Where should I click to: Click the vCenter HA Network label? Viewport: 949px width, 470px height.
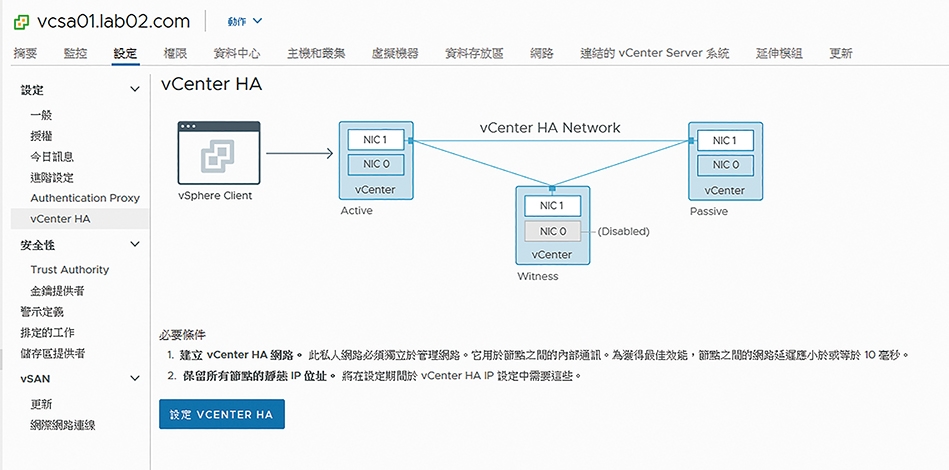(550, 128)
